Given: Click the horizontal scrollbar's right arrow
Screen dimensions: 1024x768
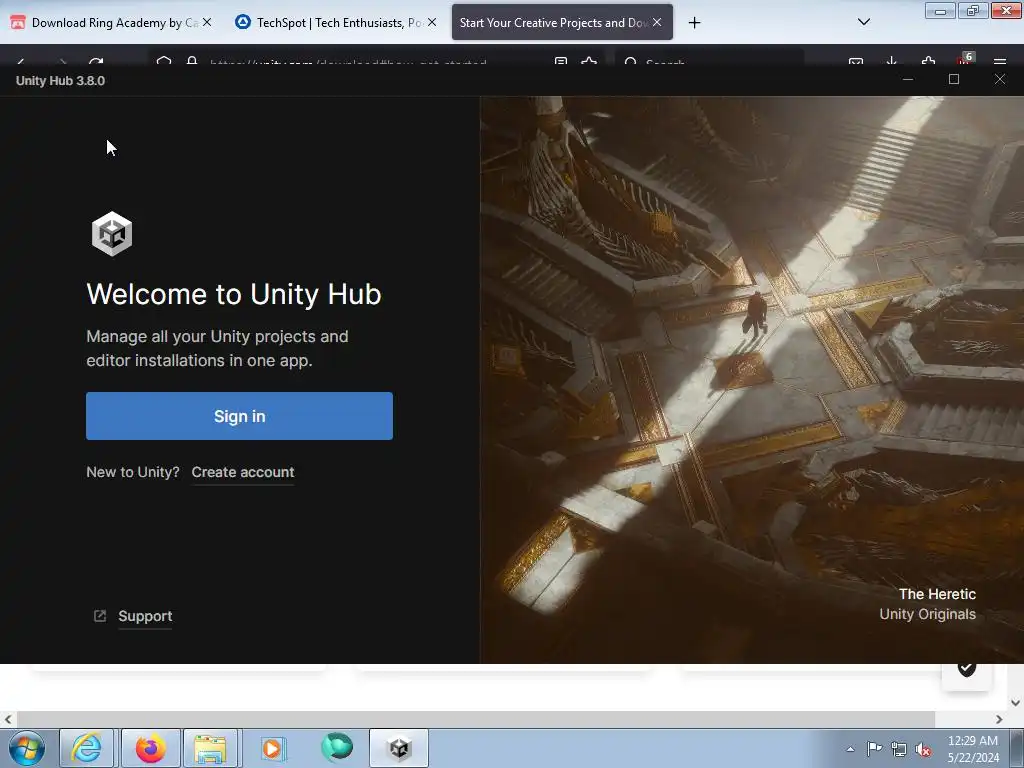Looking at the screenshot, I should (x=999, y=719).
